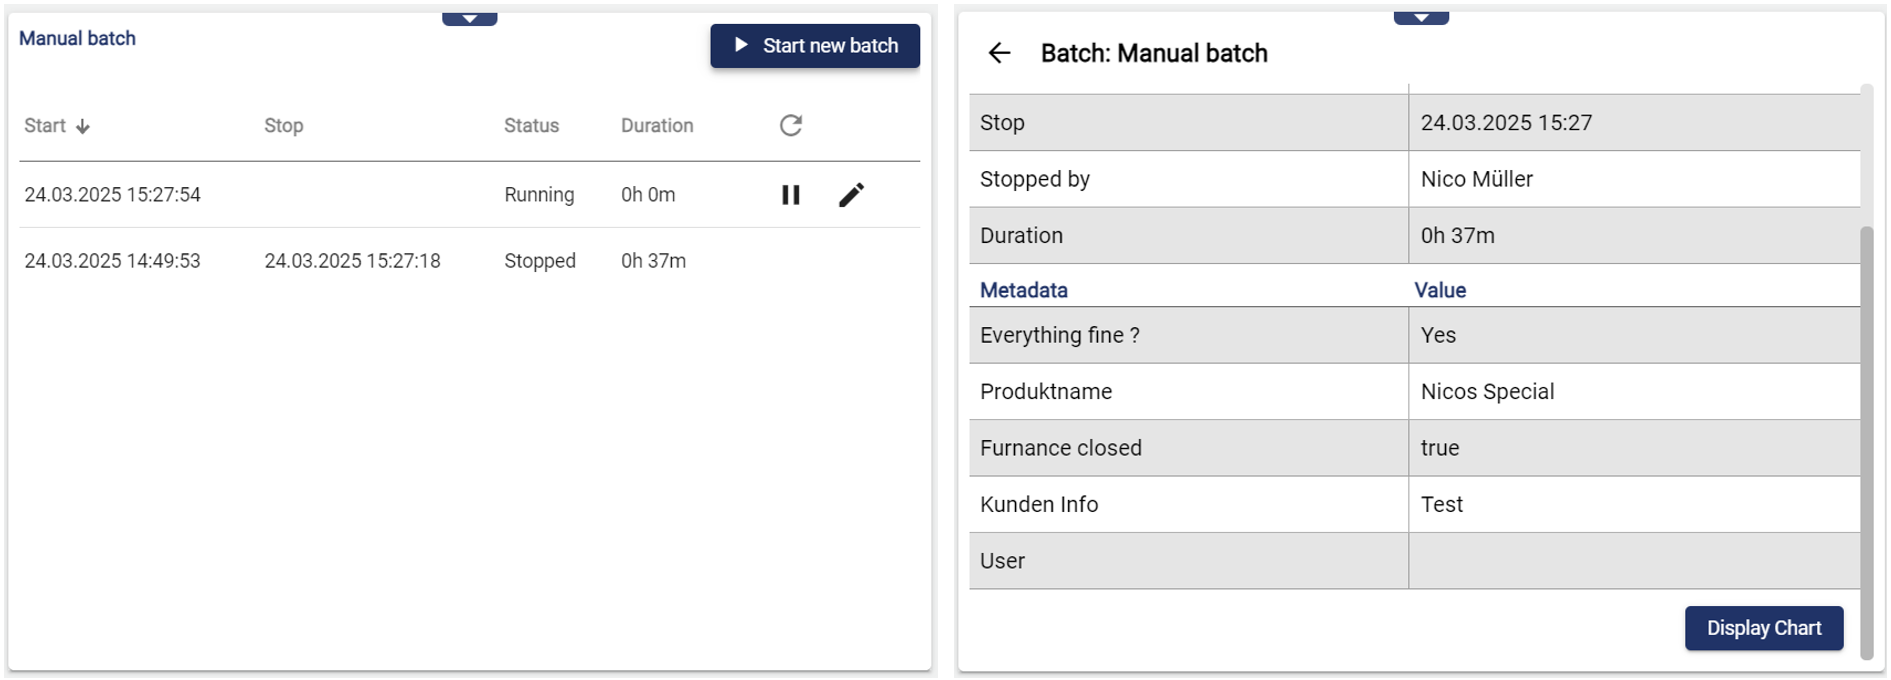Expand the left panel's top dropdown handle
The width and height of the screenshot is (1891, 680).
(469, 19)
